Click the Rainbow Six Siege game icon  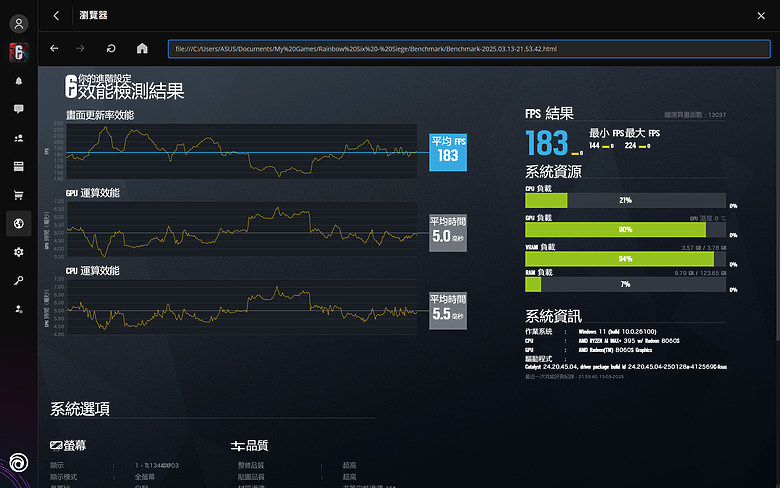click(x=18, y=52)
